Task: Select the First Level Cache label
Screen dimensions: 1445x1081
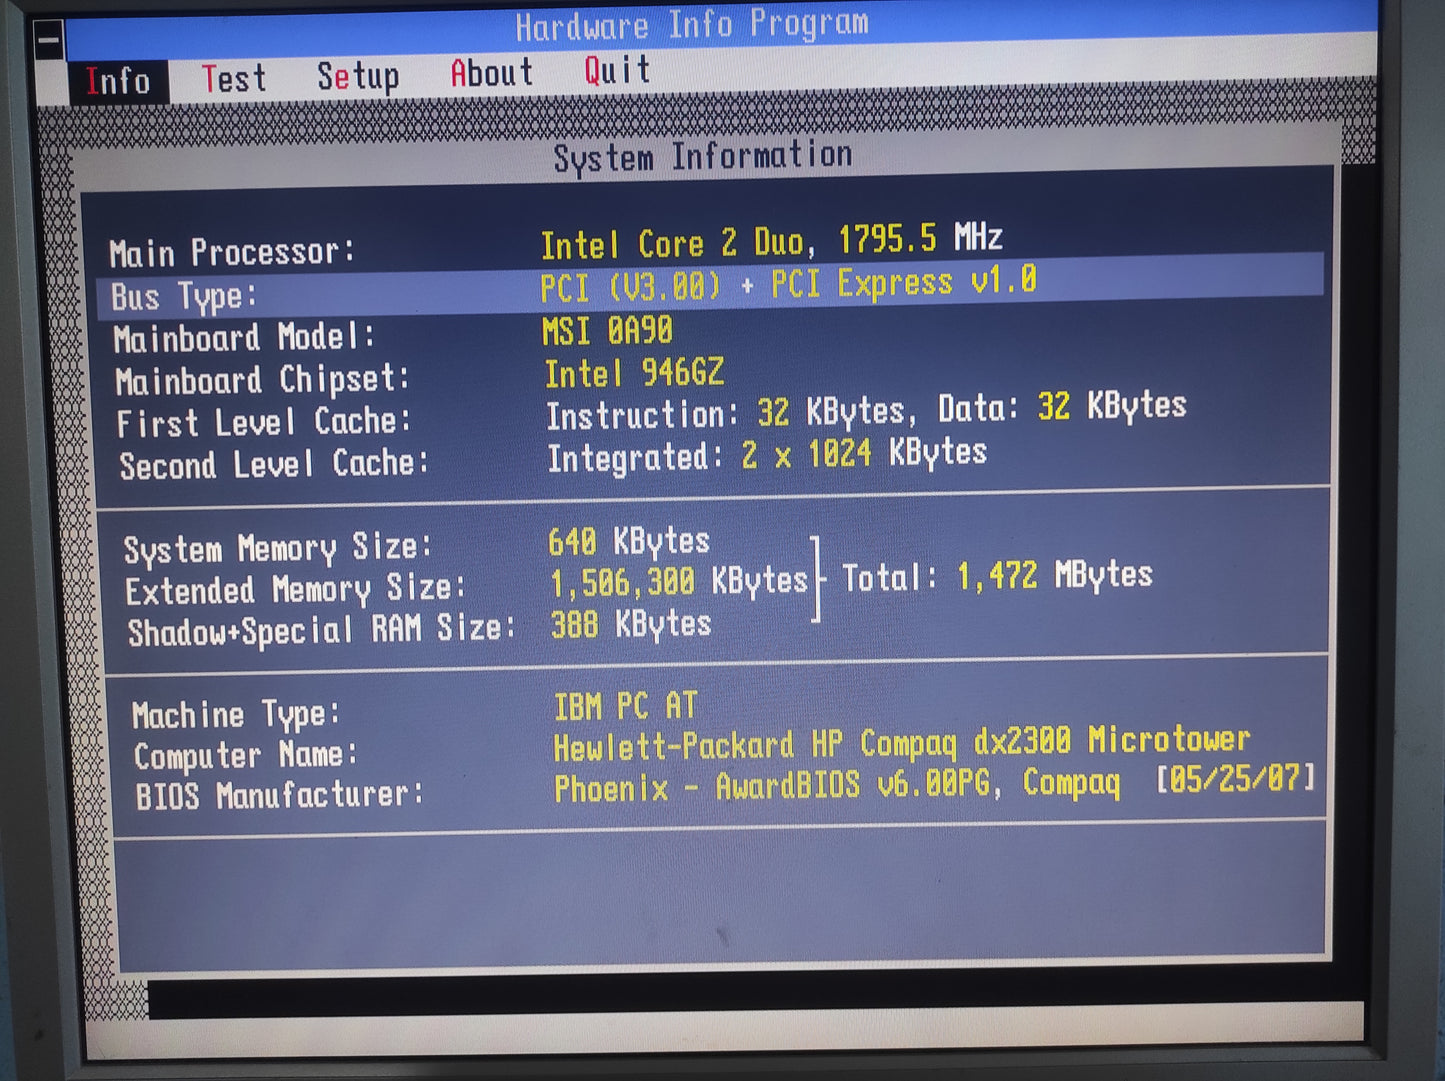Action: pyautogui.click(x=264, y=422)
